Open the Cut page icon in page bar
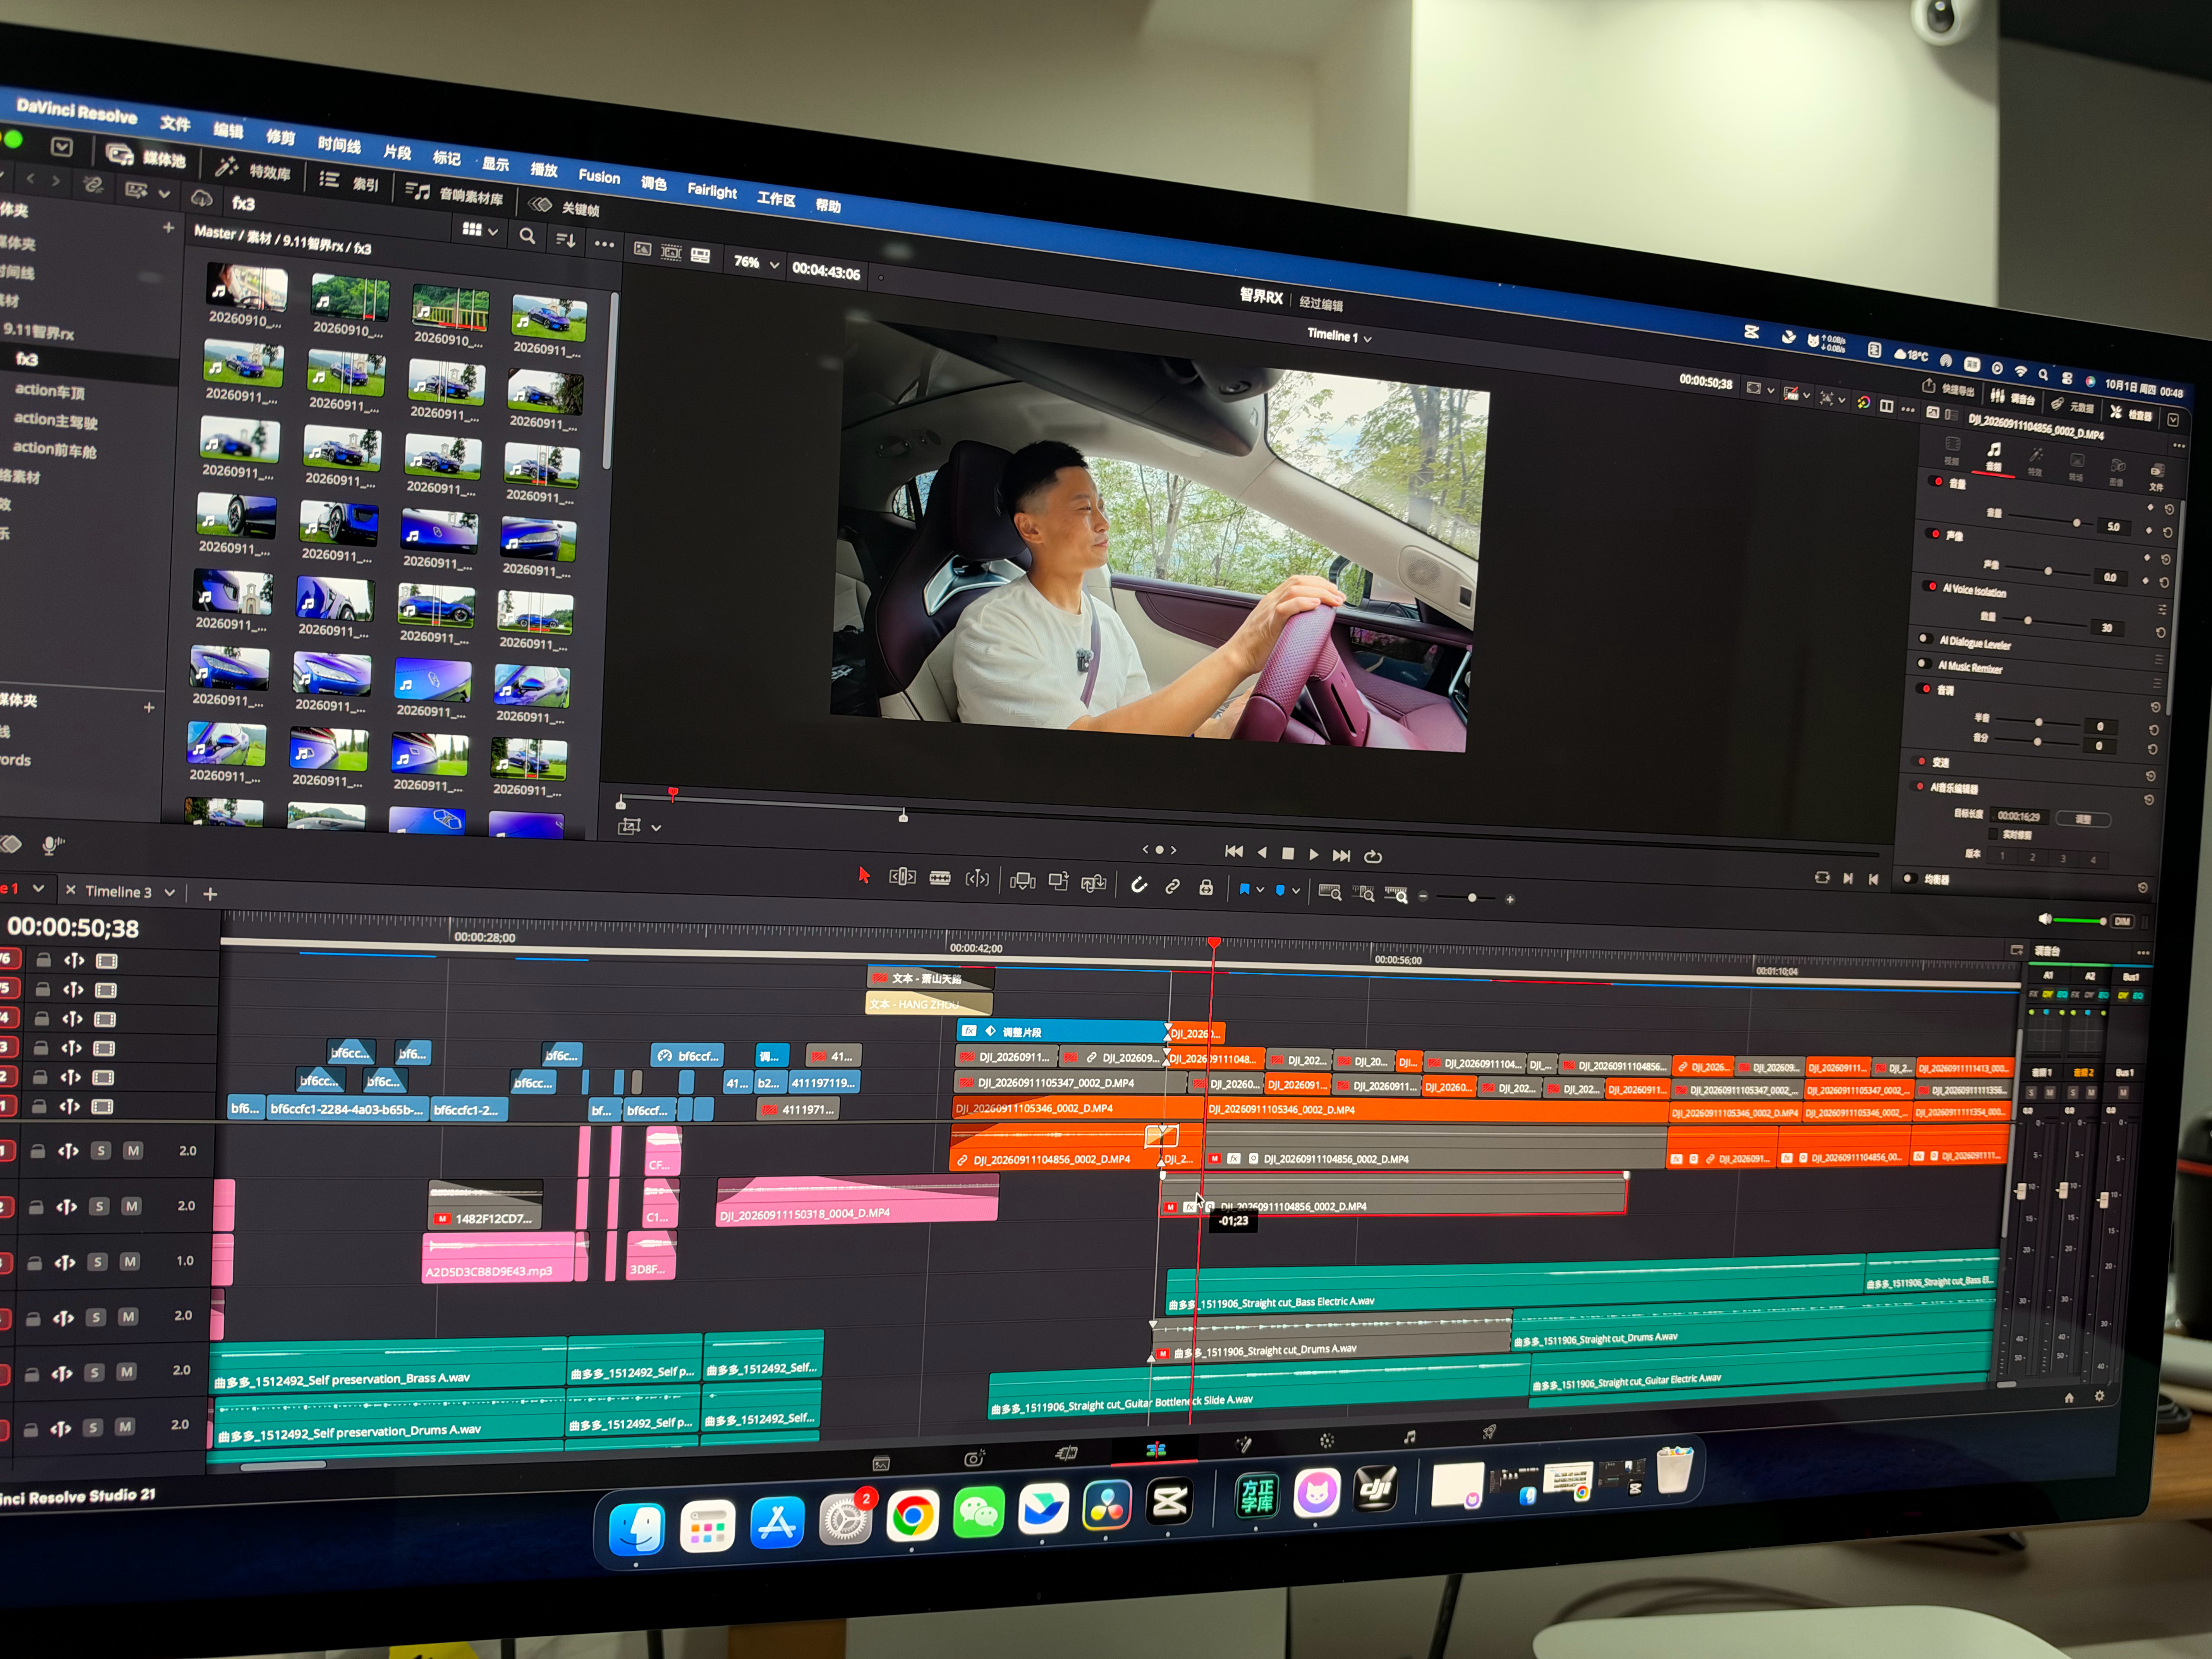The height and width of the screenshot is (1659, 2212). tap(1066, 1453)
